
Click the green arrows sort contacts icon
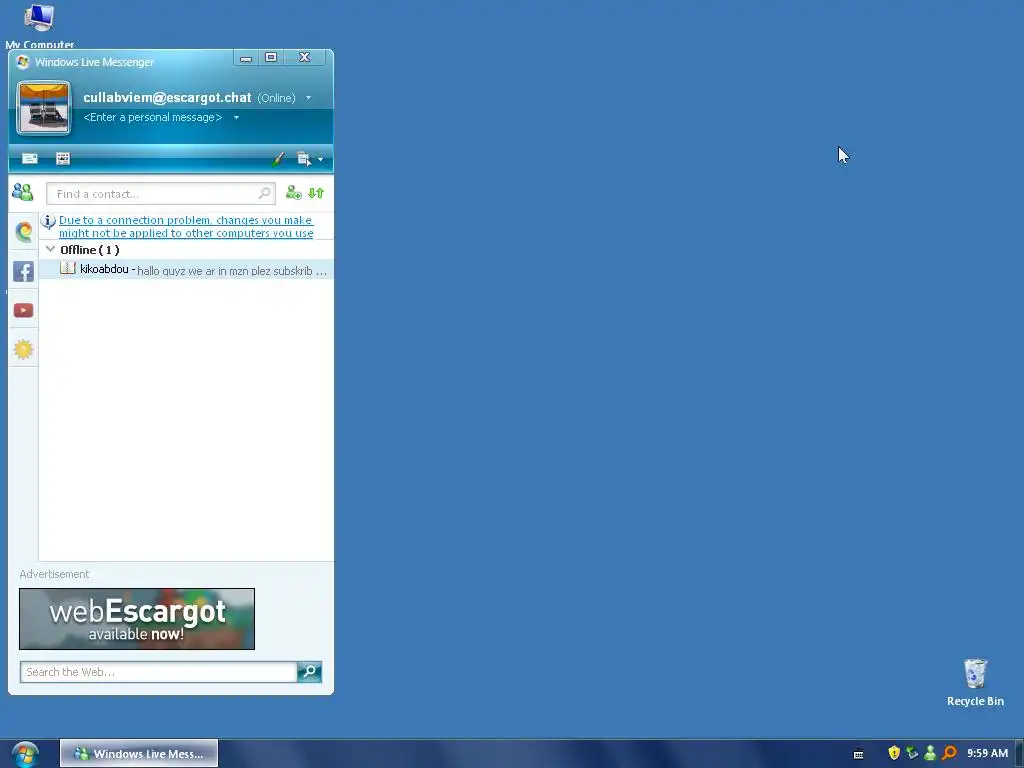coord(316,193)
